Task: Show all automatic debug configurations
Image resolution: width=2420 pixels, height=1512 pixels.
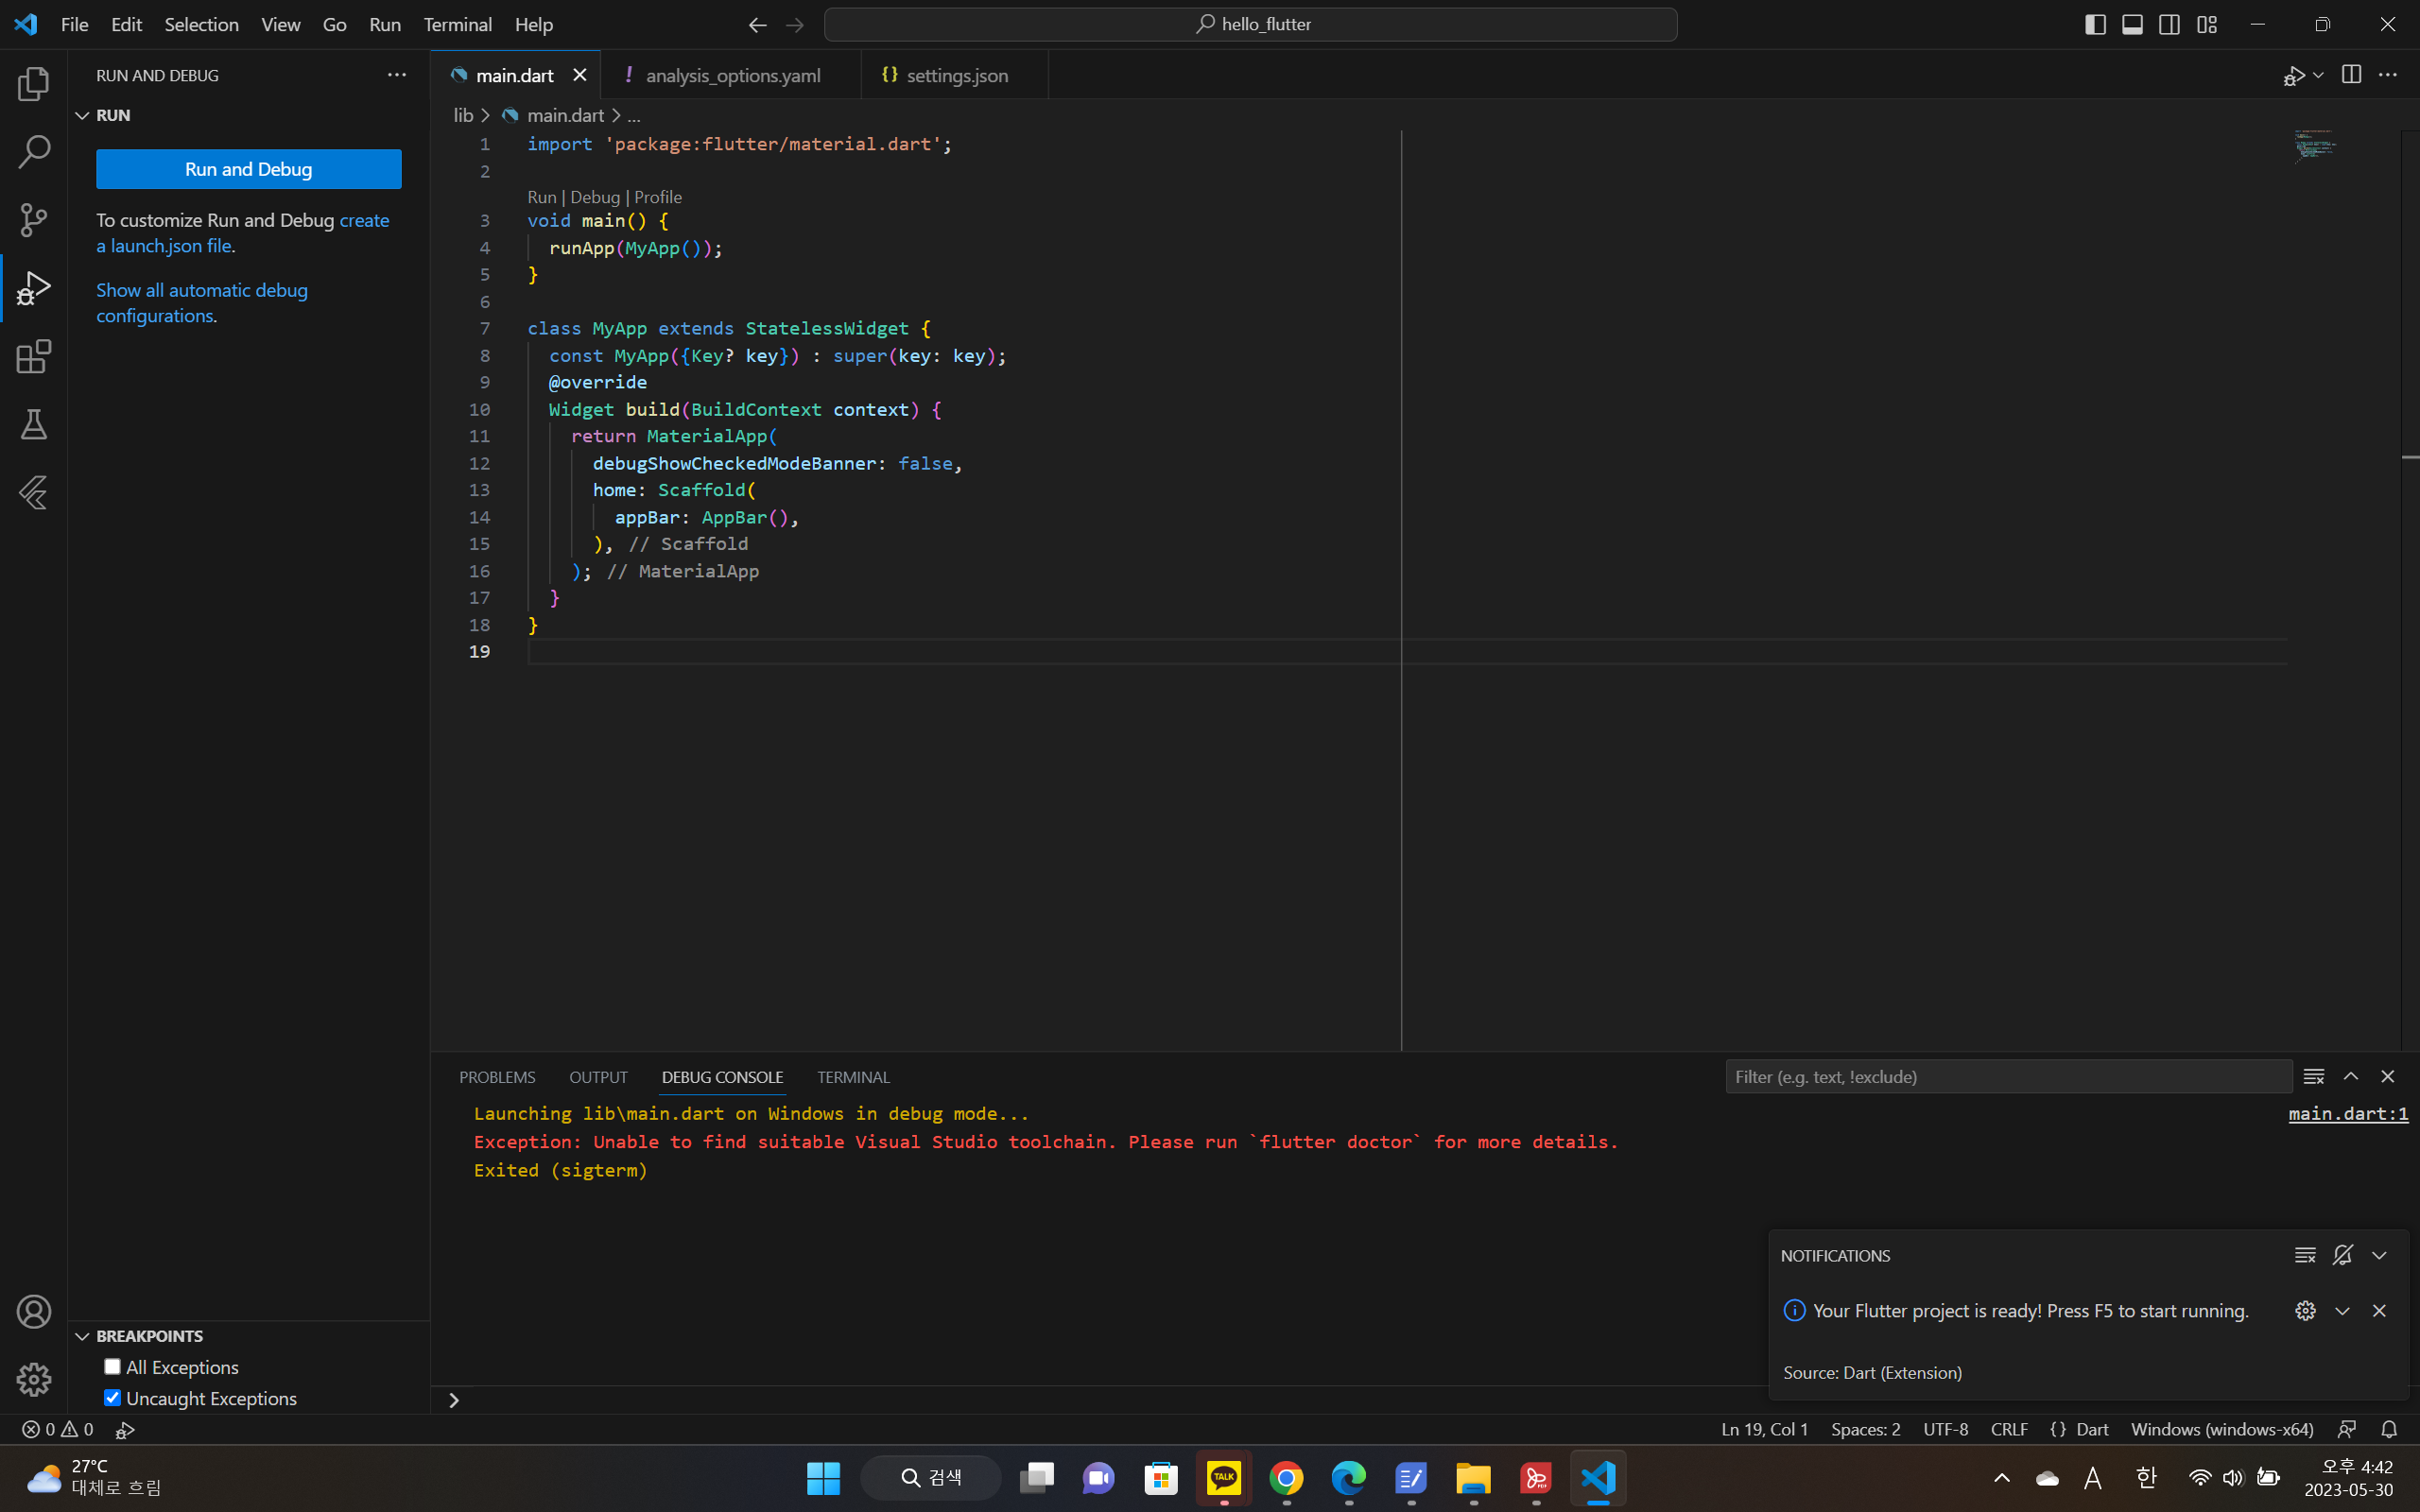Action: (x=202, y=303)
